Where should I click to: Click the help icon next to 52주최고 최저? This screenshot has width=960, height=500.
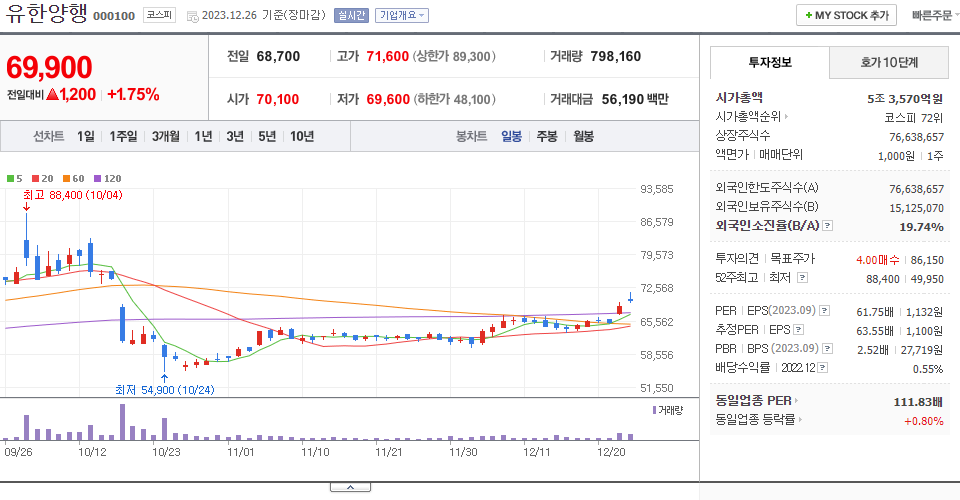tap(802, 278)
